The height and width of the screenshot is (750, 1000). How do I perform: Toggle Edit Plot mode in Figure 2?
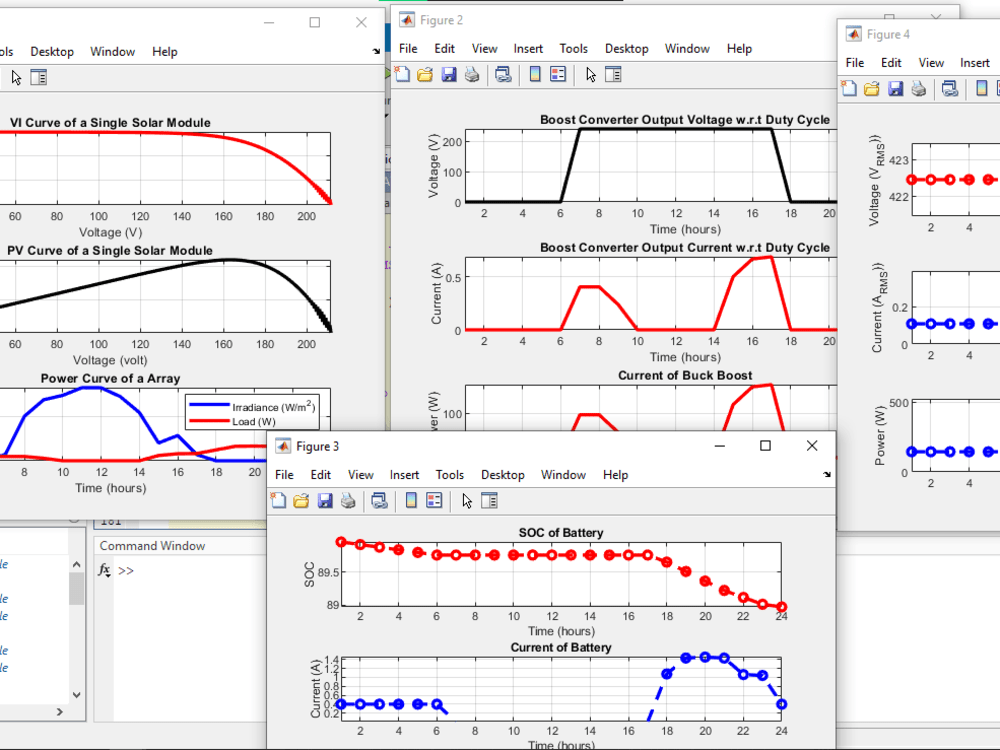click(x=590, y=74)
